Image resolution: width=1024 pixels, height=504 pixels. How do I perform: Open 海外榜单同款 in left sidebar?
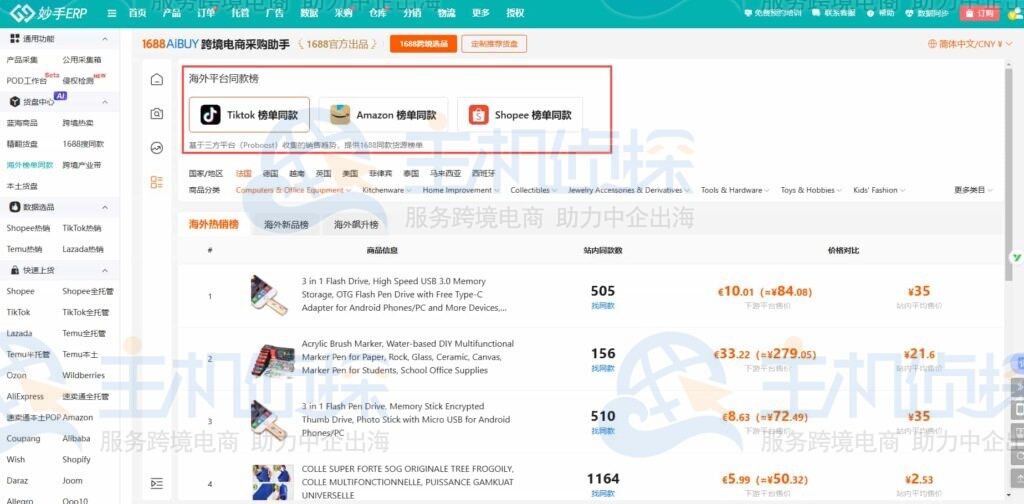click(30, 165)
